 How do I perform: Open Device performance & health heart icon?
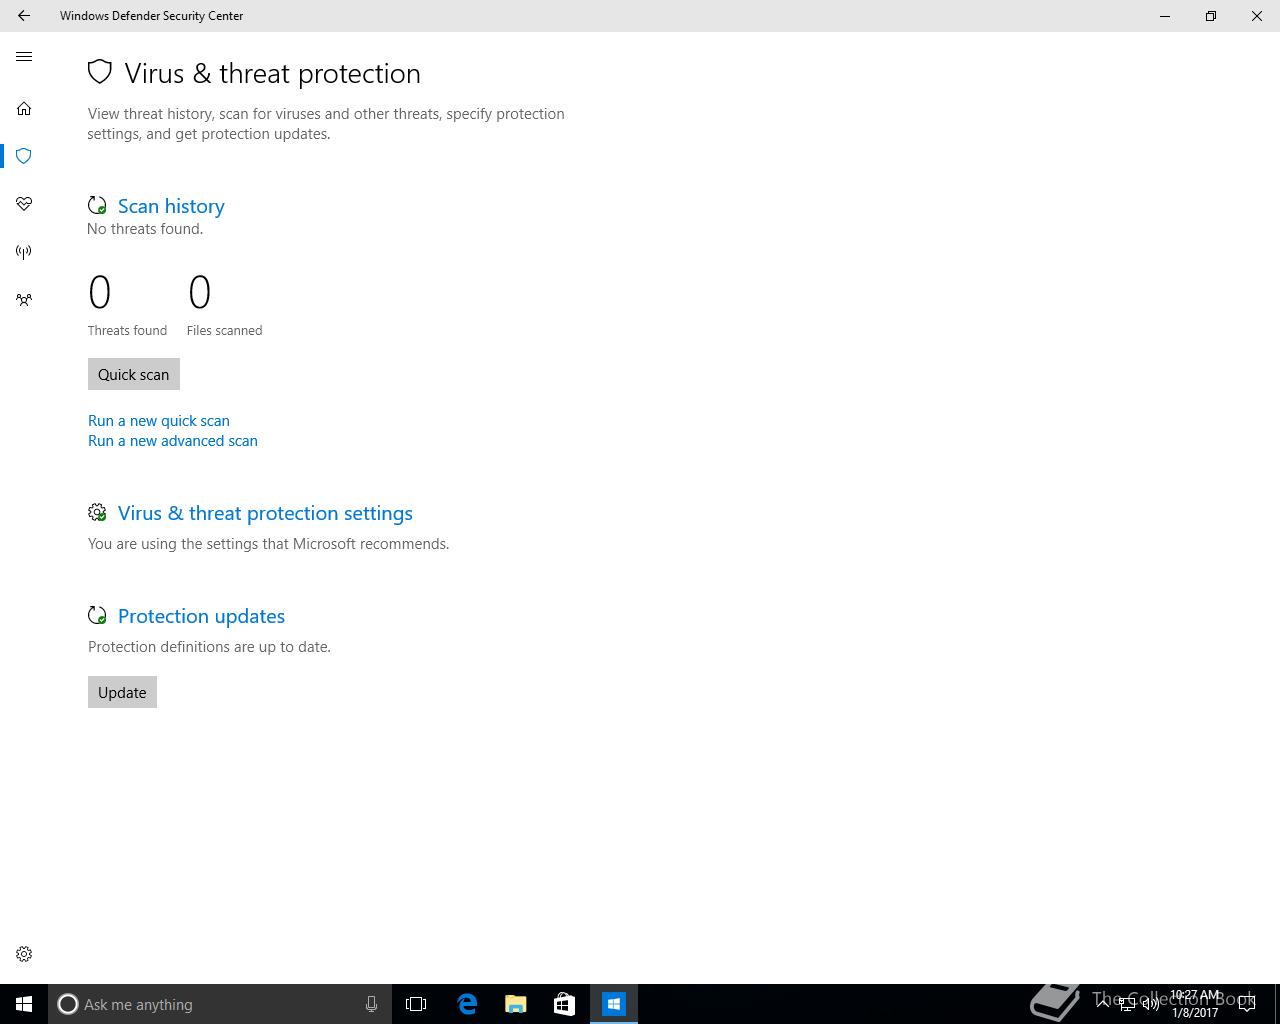point(24,204)
